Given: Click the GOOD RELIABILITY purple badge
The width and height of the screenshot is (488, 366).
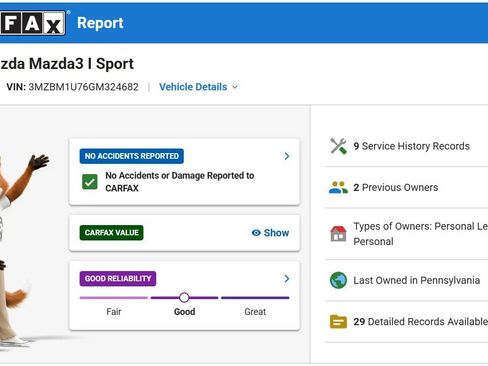Looking at the screenshot, I should [118, 279].
